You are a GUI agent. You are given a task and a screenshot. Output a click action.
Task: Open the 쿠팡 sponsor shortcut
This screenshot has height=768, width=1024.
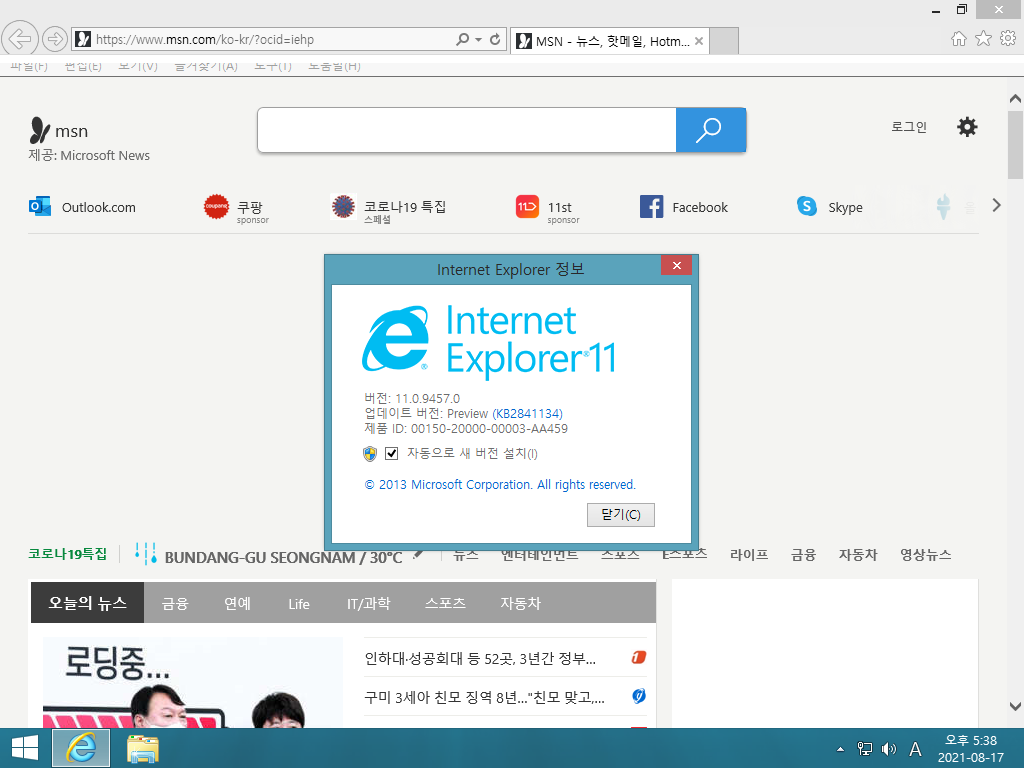coord(236,209)
